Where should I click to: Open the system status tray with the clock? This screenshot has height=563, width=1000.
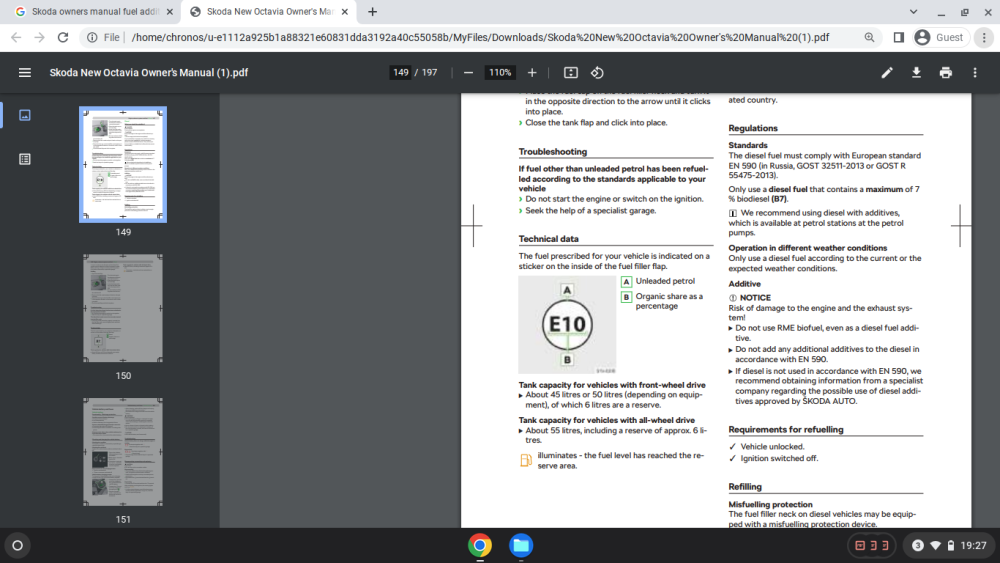tap(950, 546)
